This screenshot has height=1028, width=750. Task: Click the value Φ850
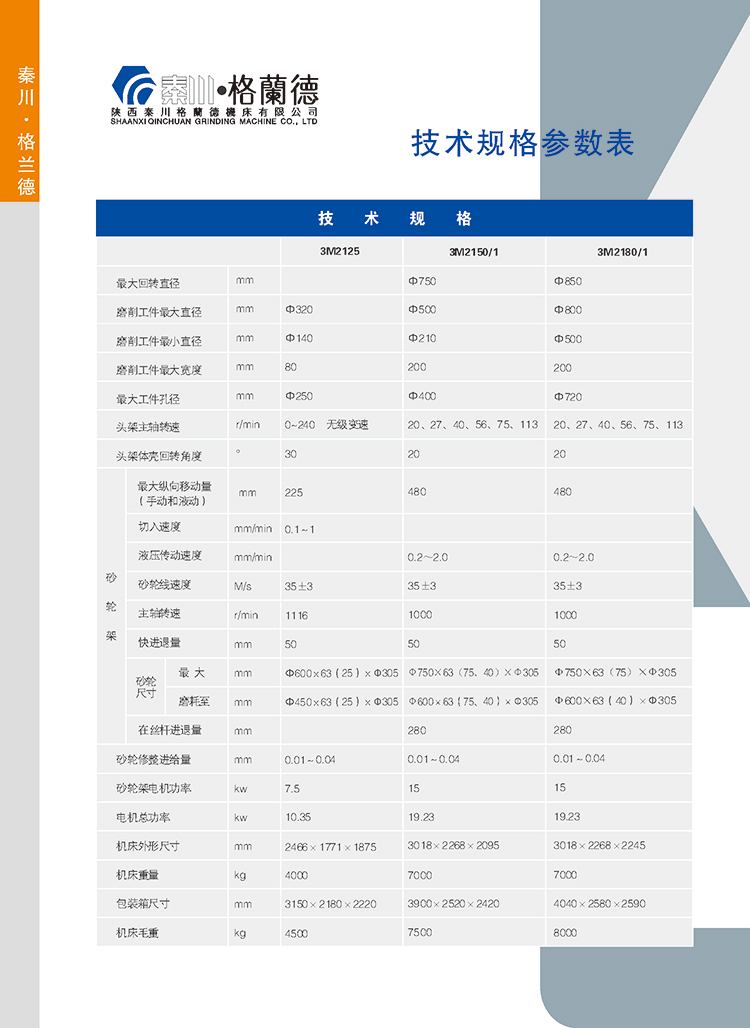pos(568,281)
